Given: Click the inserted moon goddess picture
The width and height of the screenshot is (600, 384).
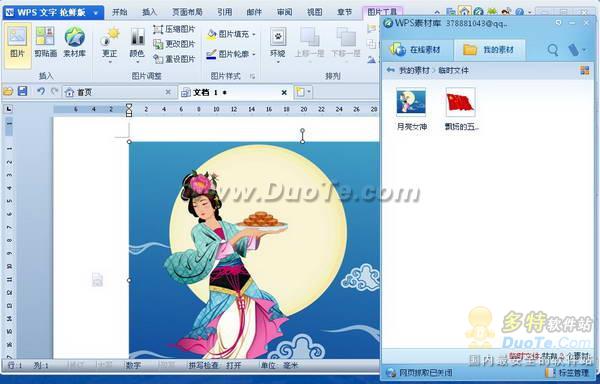Looking at the screenshot, I should (254, 250).
